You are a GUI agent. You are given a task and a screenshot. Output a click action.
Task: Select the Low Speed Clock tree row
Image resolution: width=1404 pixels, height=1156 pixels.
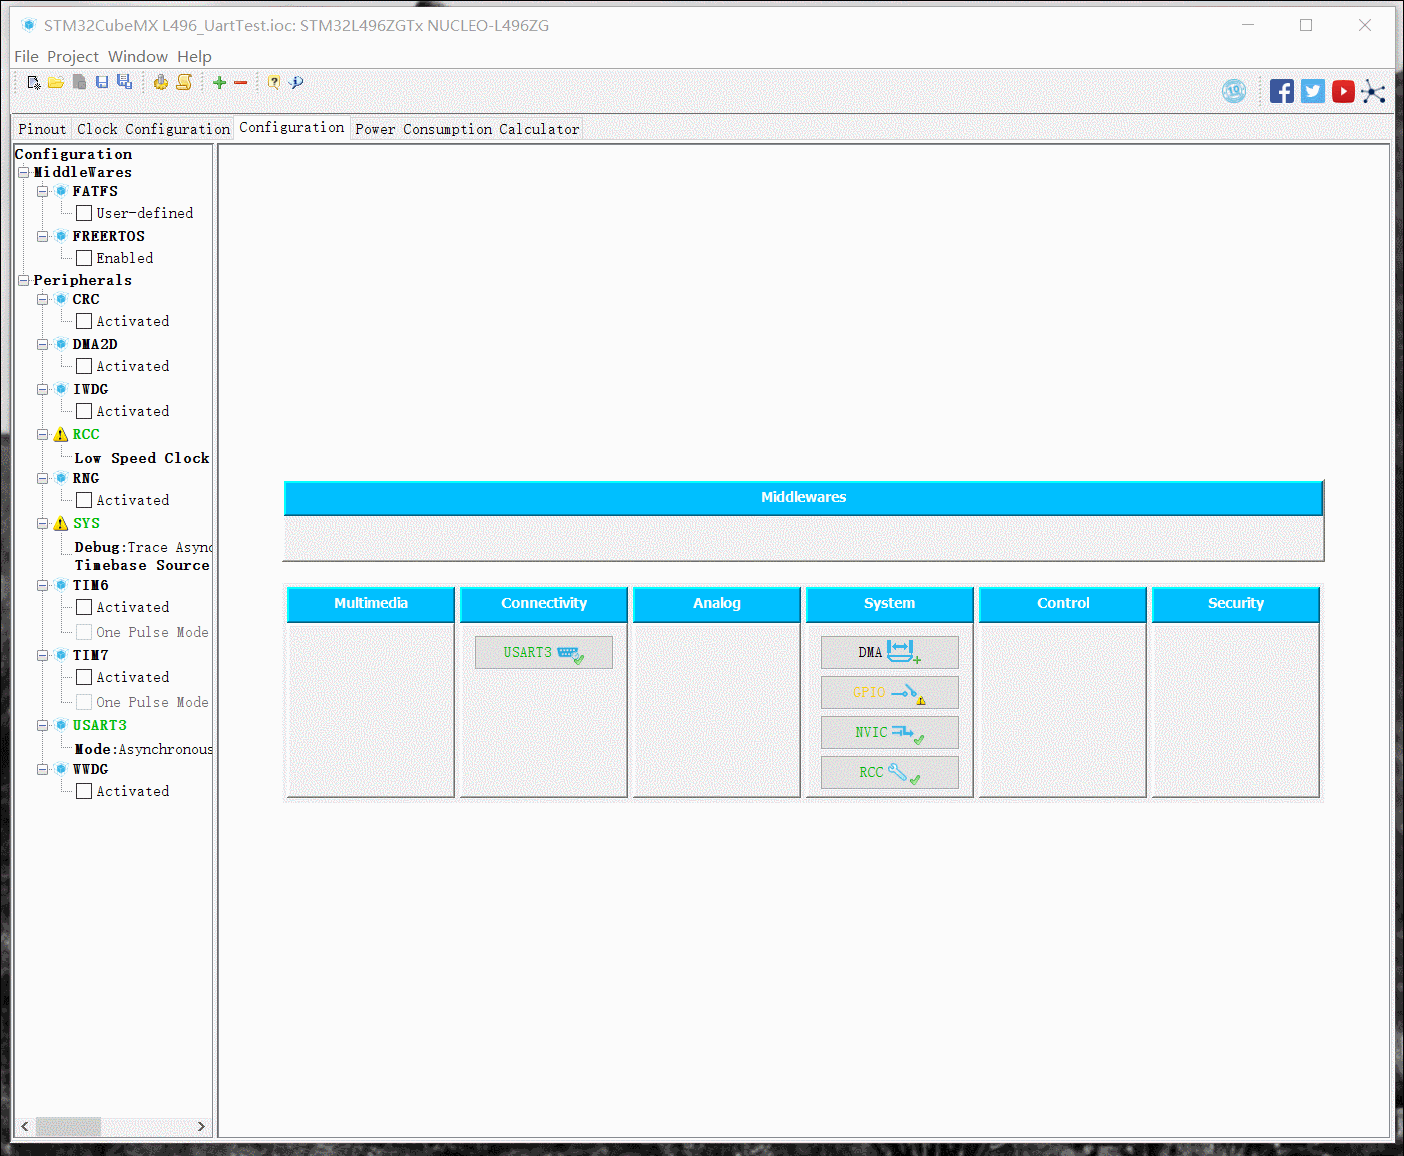pyautogui.click(x=142, y=458)
